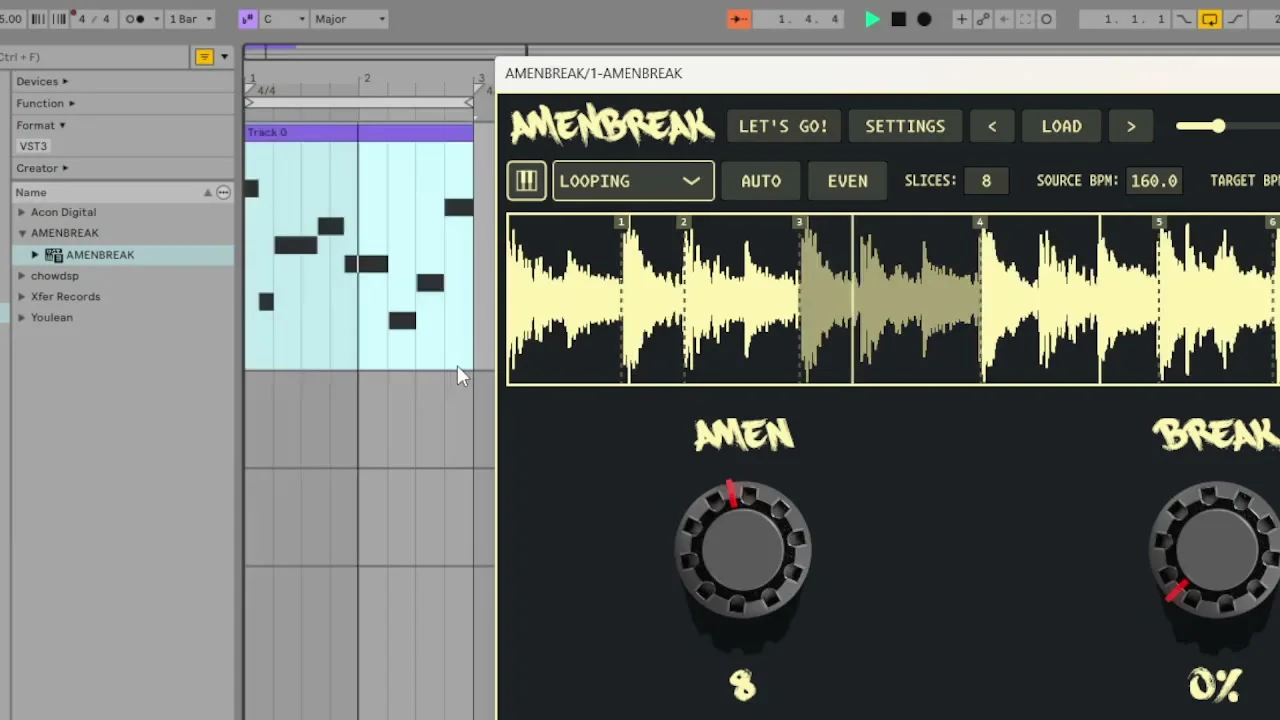Viewport: 1280px width, 720px height.
Task: Open the metronome settings dropdown
Action: point(157,19)
